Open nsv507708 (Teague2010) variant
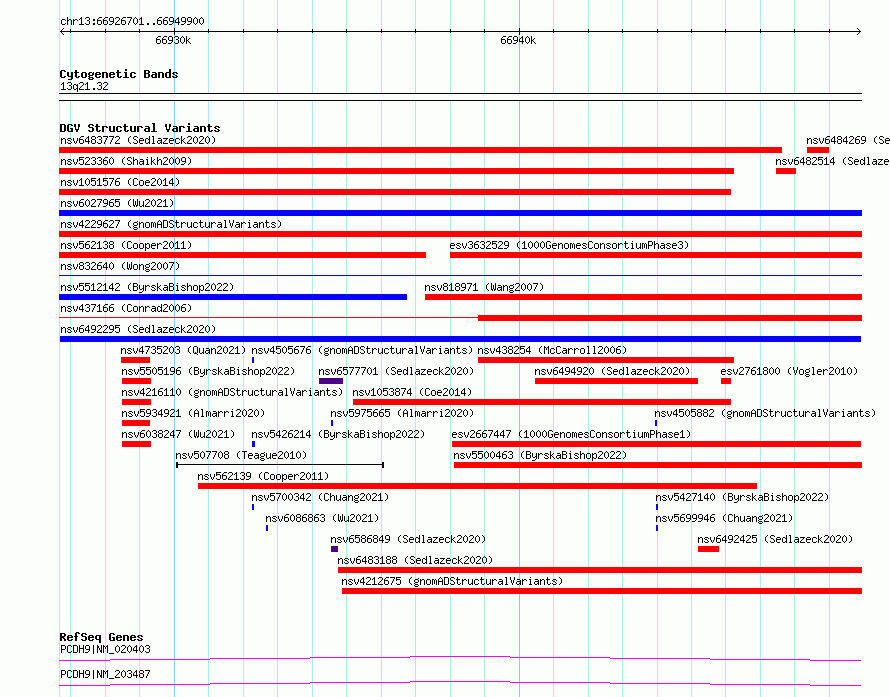 tap(241, 455)
